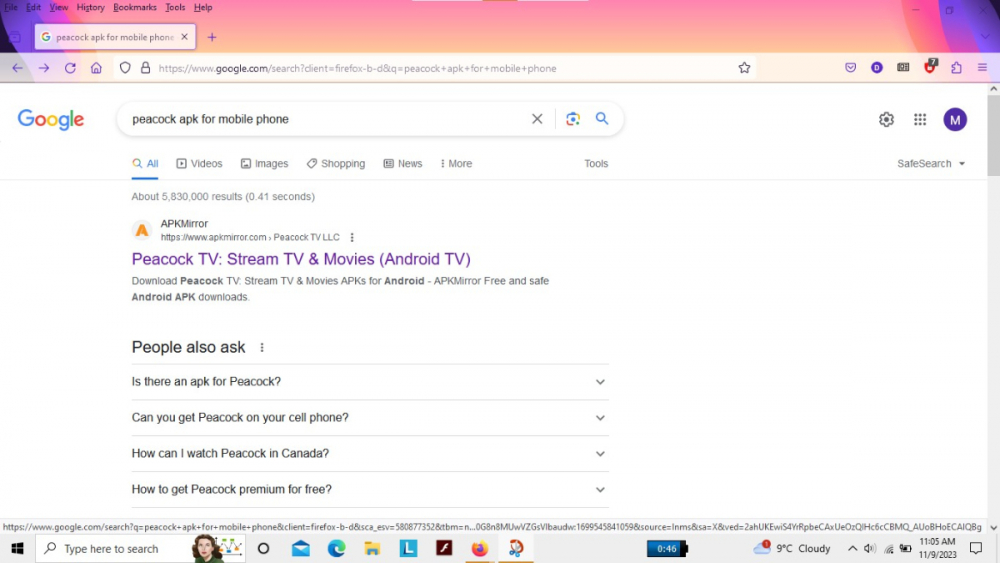Image resolution: width=1000 pixels, height=563 pixels.
Task: Open the History menu
Action: point(91,7)
